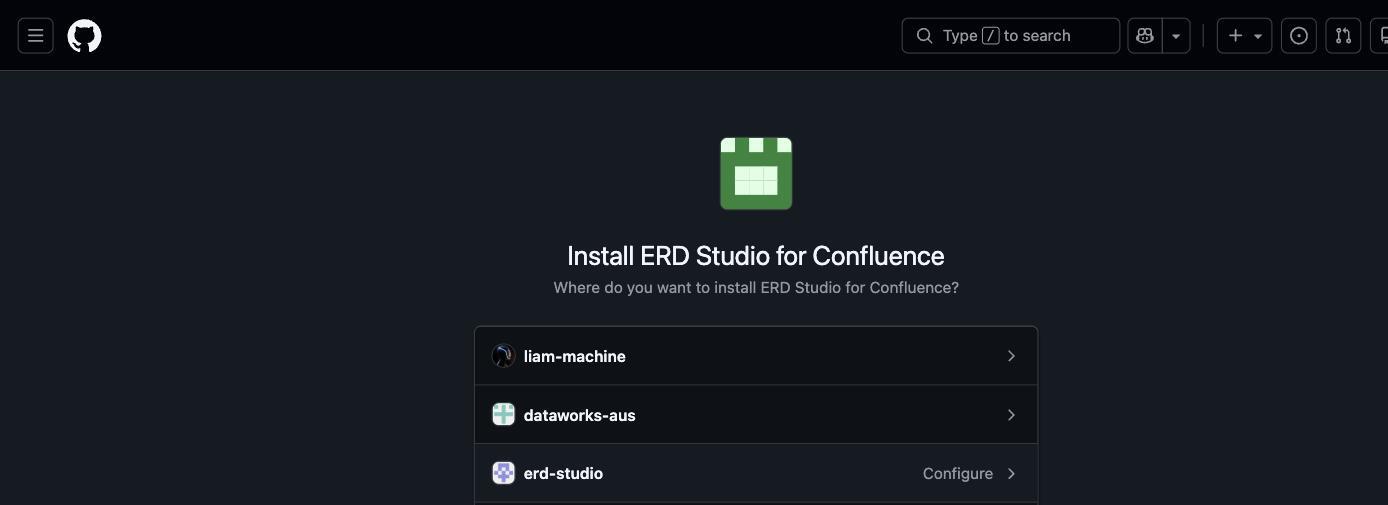This screenshot has height=505, width=1388.
Task: Expand the Copilot dropdown arrow
Action: point(1176,36)
